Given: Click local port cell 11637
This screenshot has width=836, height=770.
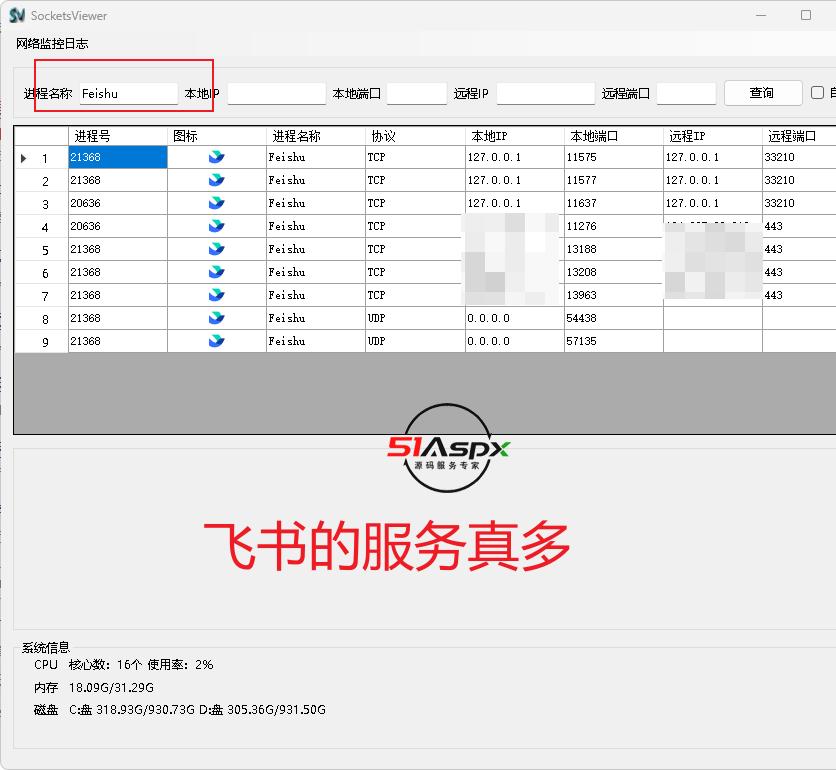Looking at the screenshot, I should point(614,203).
